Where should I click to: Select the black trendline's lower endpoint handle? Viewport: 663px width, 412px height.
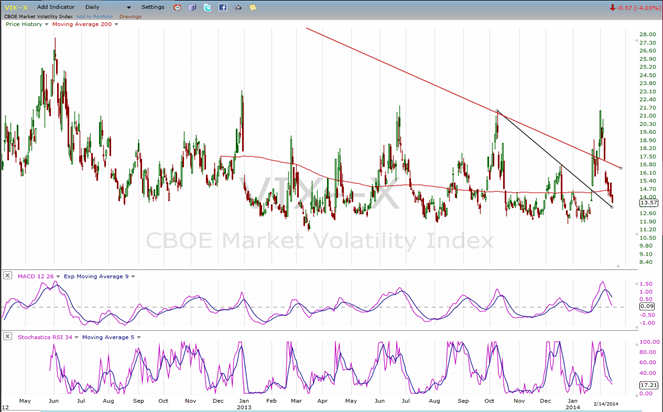tap(612, 207)
